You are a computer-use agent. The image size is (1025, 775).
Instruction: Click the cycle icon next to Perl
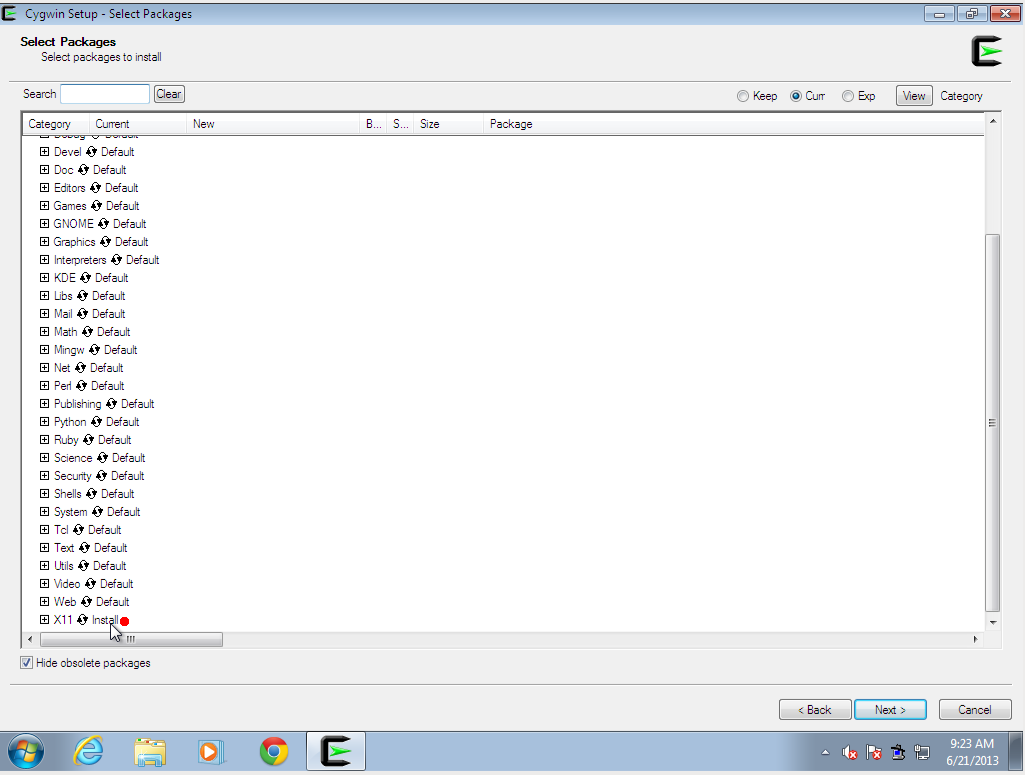(x=81, y=386)
